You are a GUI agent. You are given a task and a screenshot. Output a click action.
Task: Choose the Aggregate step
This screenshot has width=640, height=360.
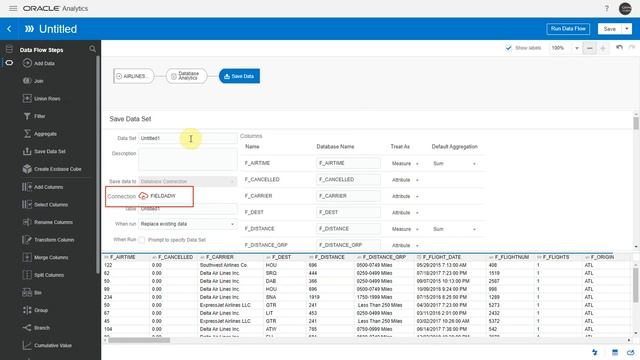[x=40, y=133]
